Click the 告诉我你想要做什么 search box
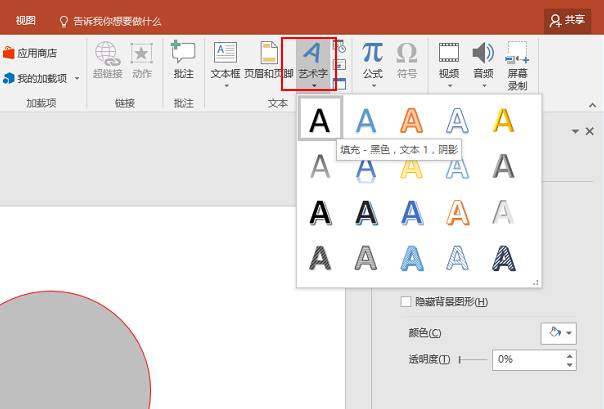 click(x=111, y=21)
